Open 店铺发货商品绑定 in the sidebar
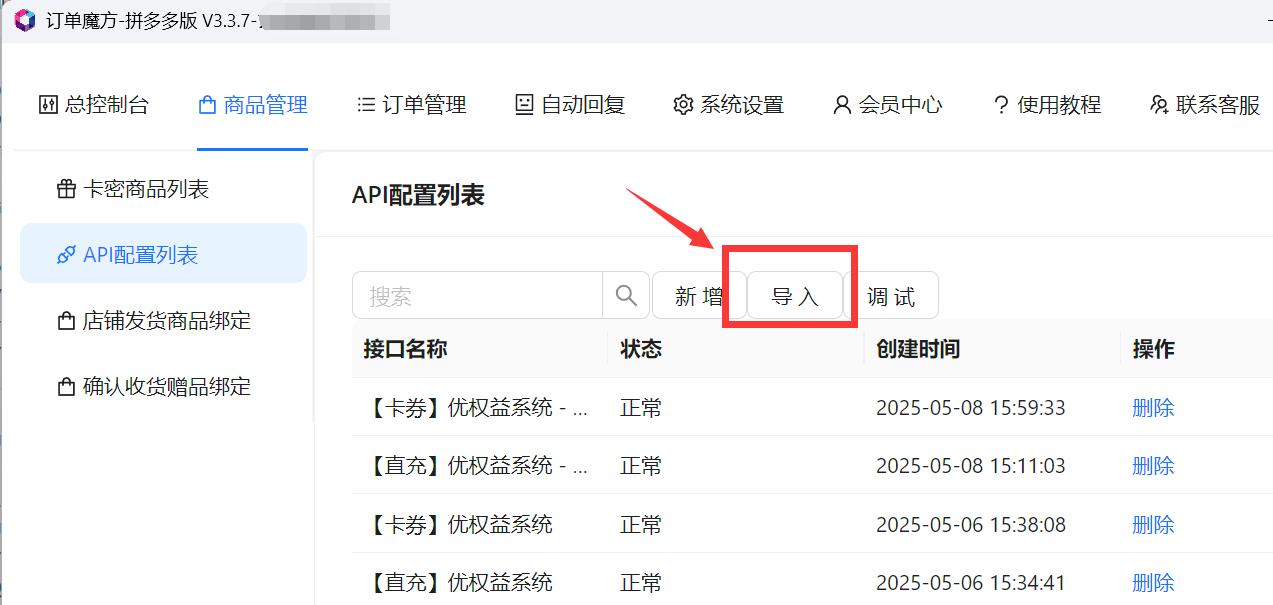This screenshot has width=1273, height=605. click(x=163, y=321)
